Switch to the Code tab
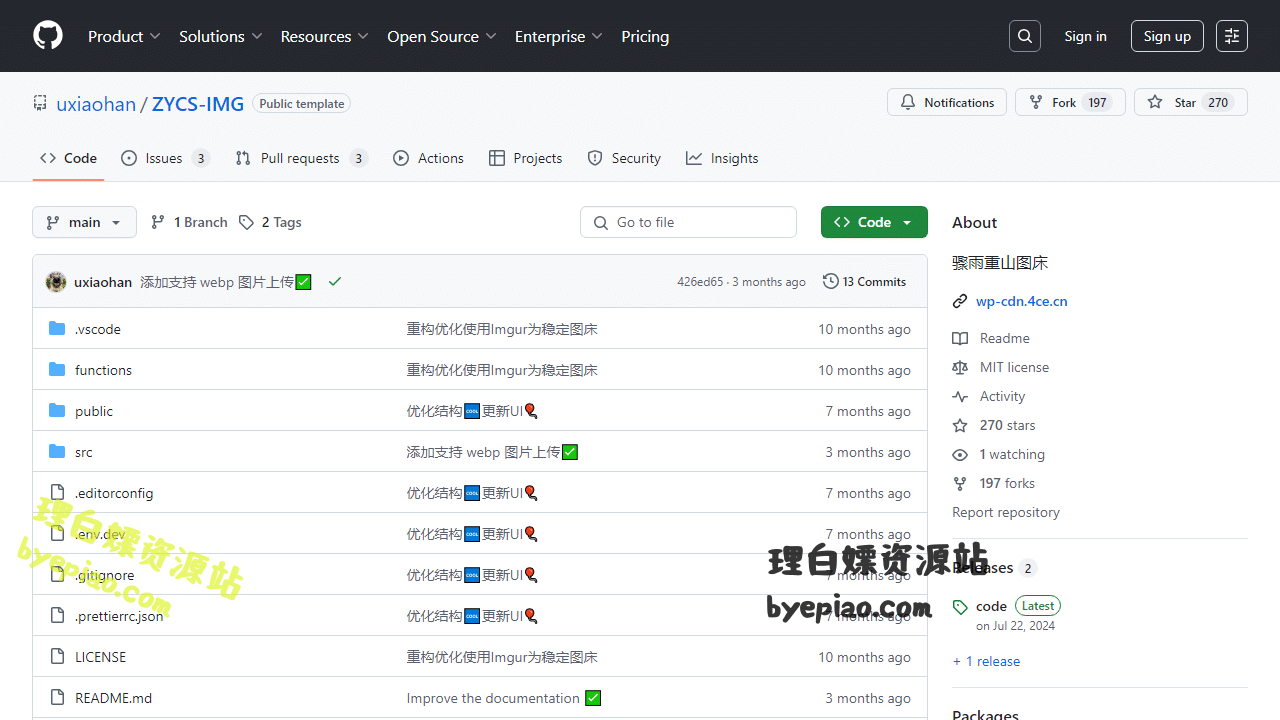The image size is (1280, 720). pos(68,158)
